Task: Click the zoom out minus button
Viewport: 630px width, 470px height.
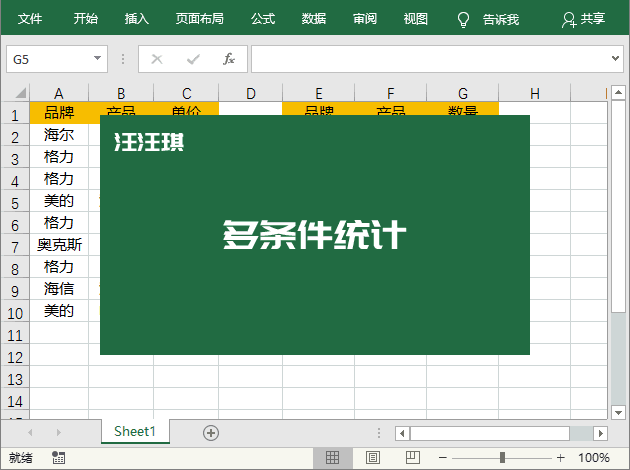Action: pos(443,458)
